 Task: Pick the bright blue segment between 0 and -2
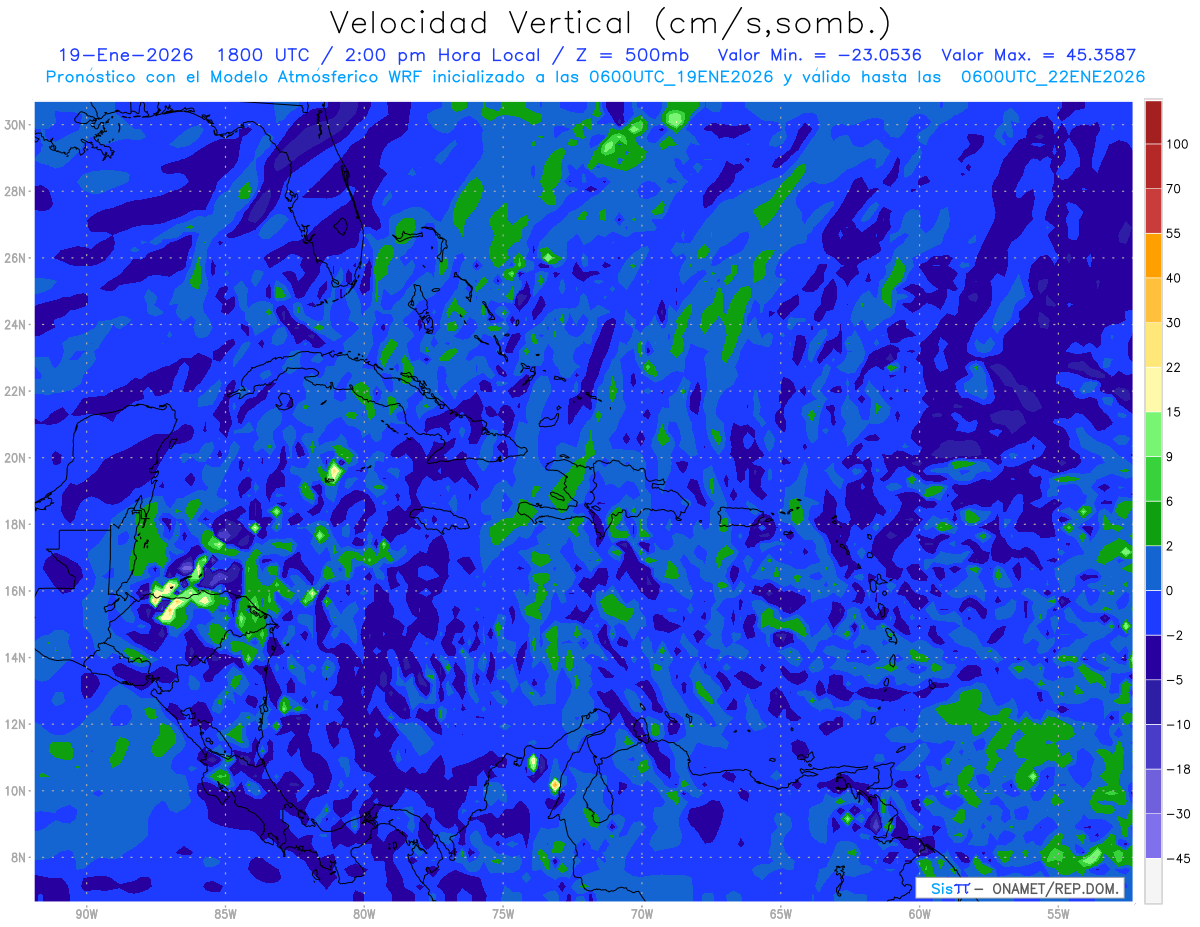1153,613
